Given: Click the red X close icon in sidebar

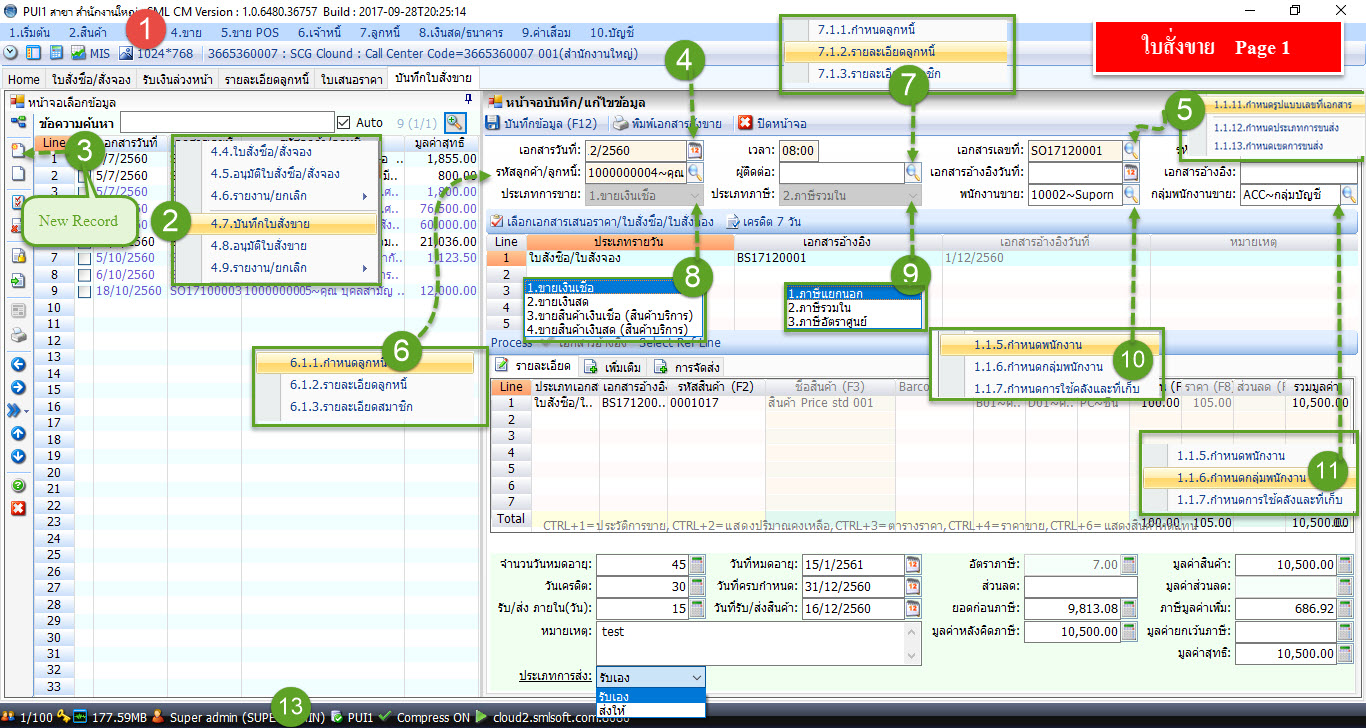Looking at the screenshot, I should (x=18, y=509).
